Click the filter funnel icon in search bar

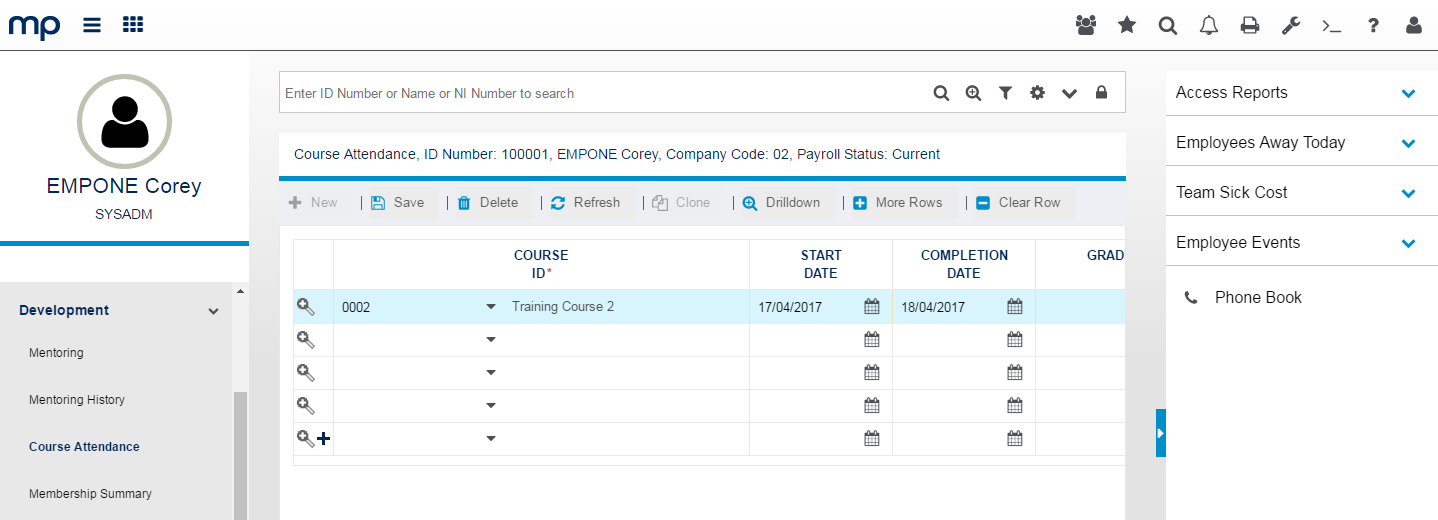pos(1005,93)
